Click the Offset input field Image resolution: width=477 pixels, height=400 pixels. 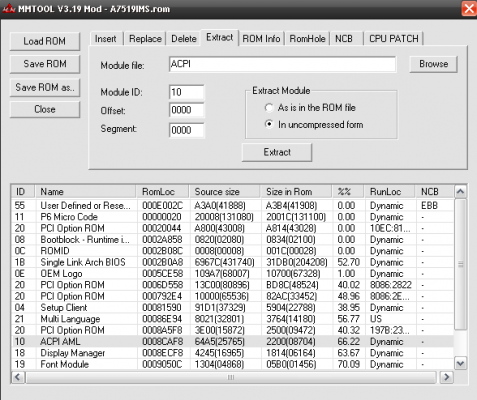point(187,110)
